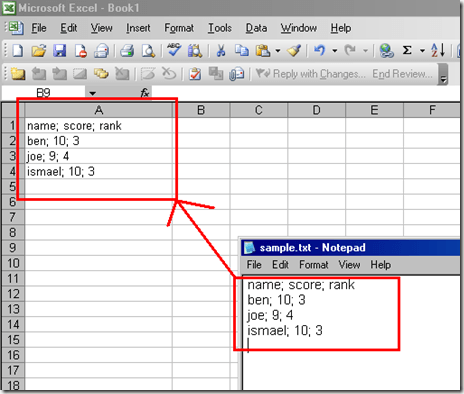Click the New Comment icon in reviewing toolbar

tap(18, 74)
